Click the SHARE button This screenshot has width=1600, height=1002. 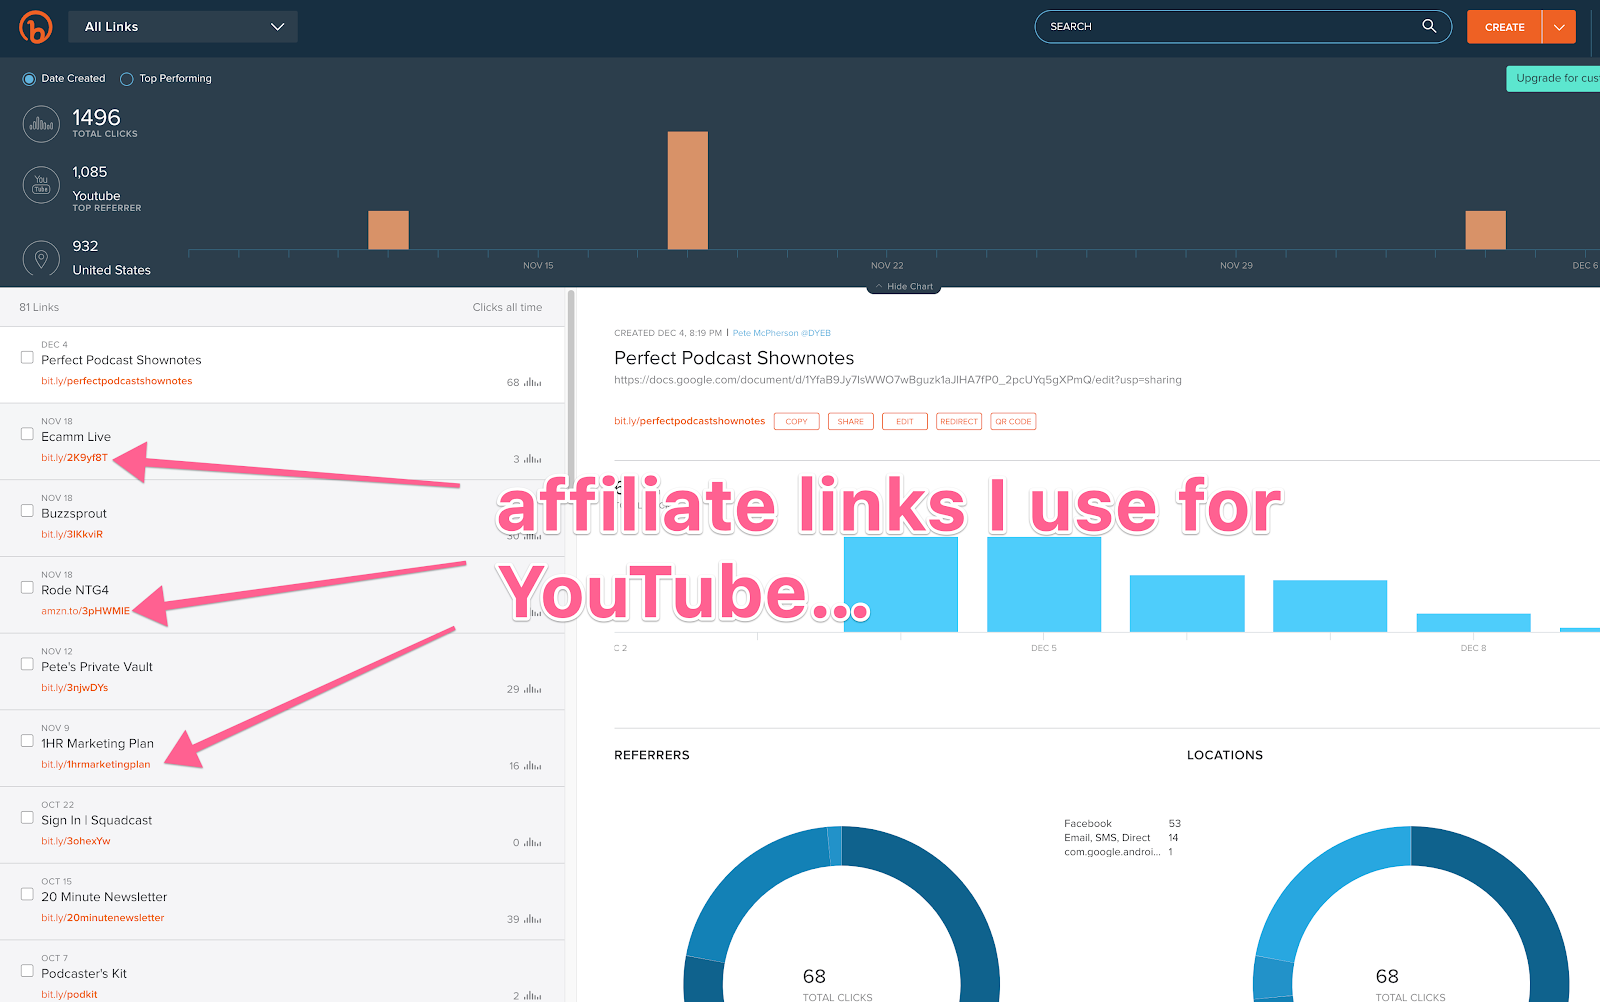850,422
